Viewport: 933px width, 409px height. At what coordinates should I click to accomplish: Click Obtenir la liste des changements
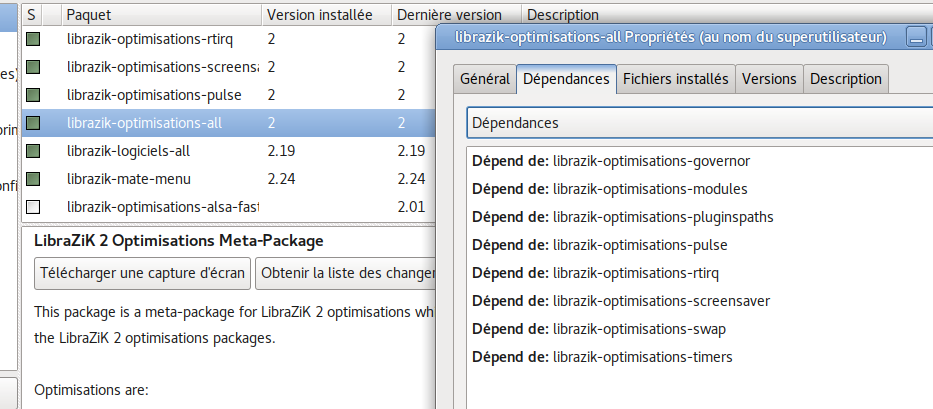[x=346, y=272]
